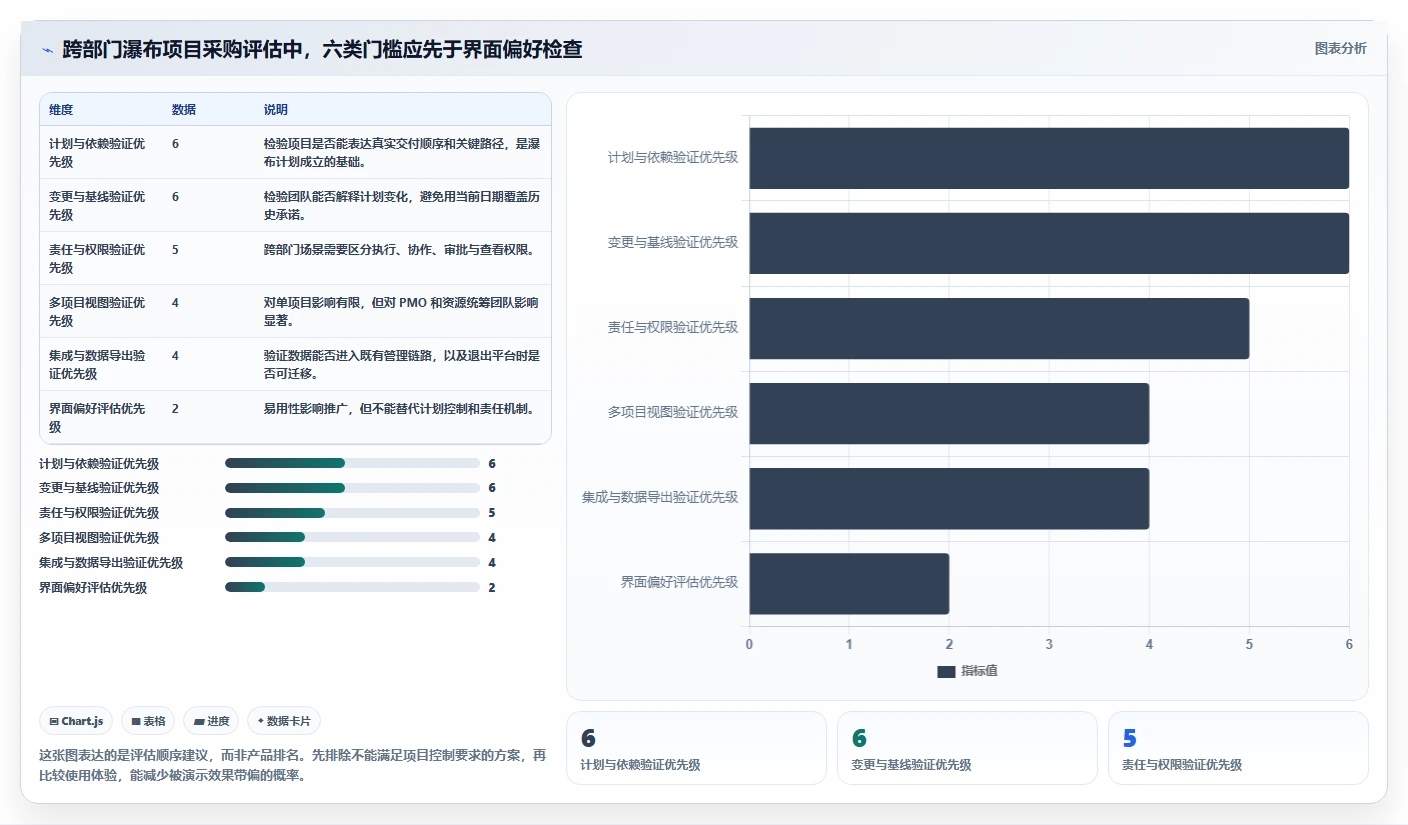This screenshot has width=1408, height=825.
Task: Click the 计划与依赖验证优先级 progress bar
Action: click(x=352, y=463)
